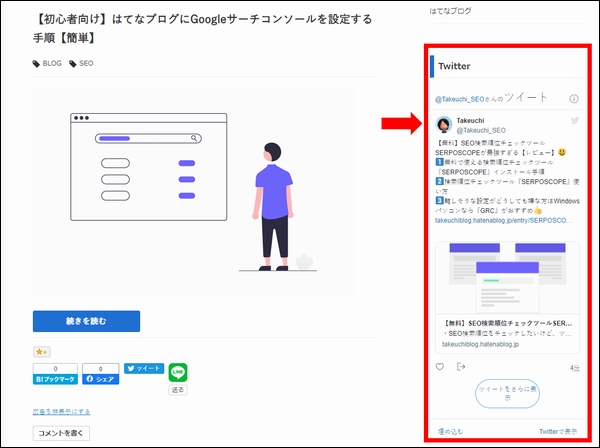The image size is (600, 448).
Task: Click ツイートをさらに表示 button
Action: tap(507, 393)
